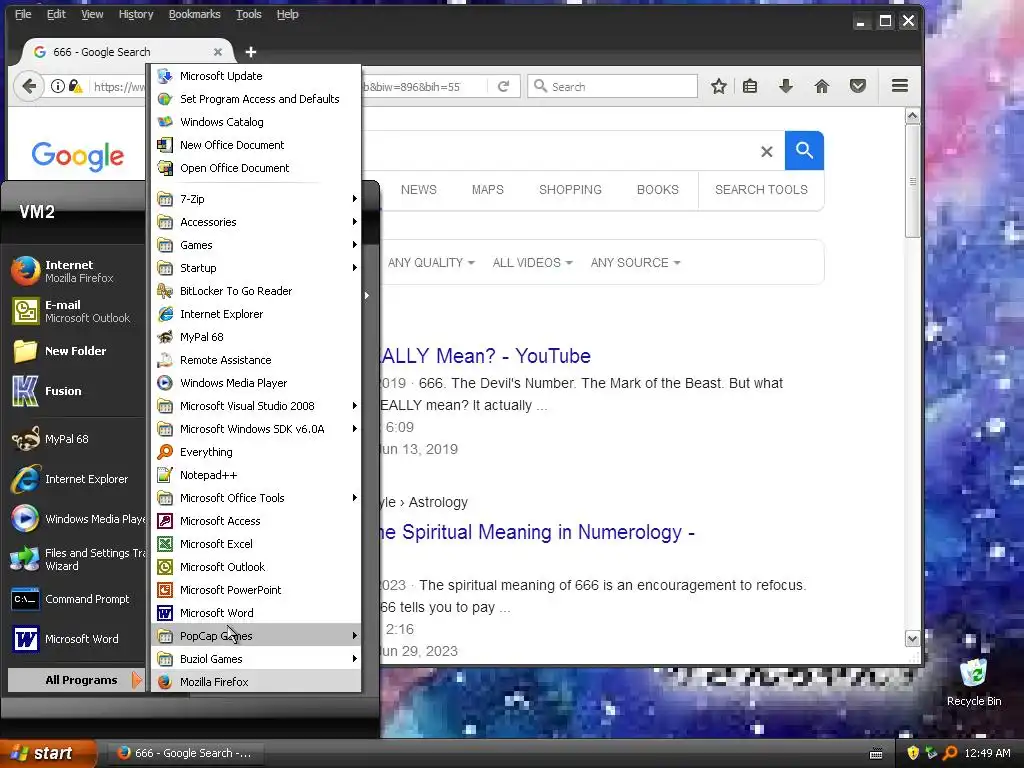Launch Microsoft Access
Screen dimensions: 1024x768
click(x=255, y=520)
